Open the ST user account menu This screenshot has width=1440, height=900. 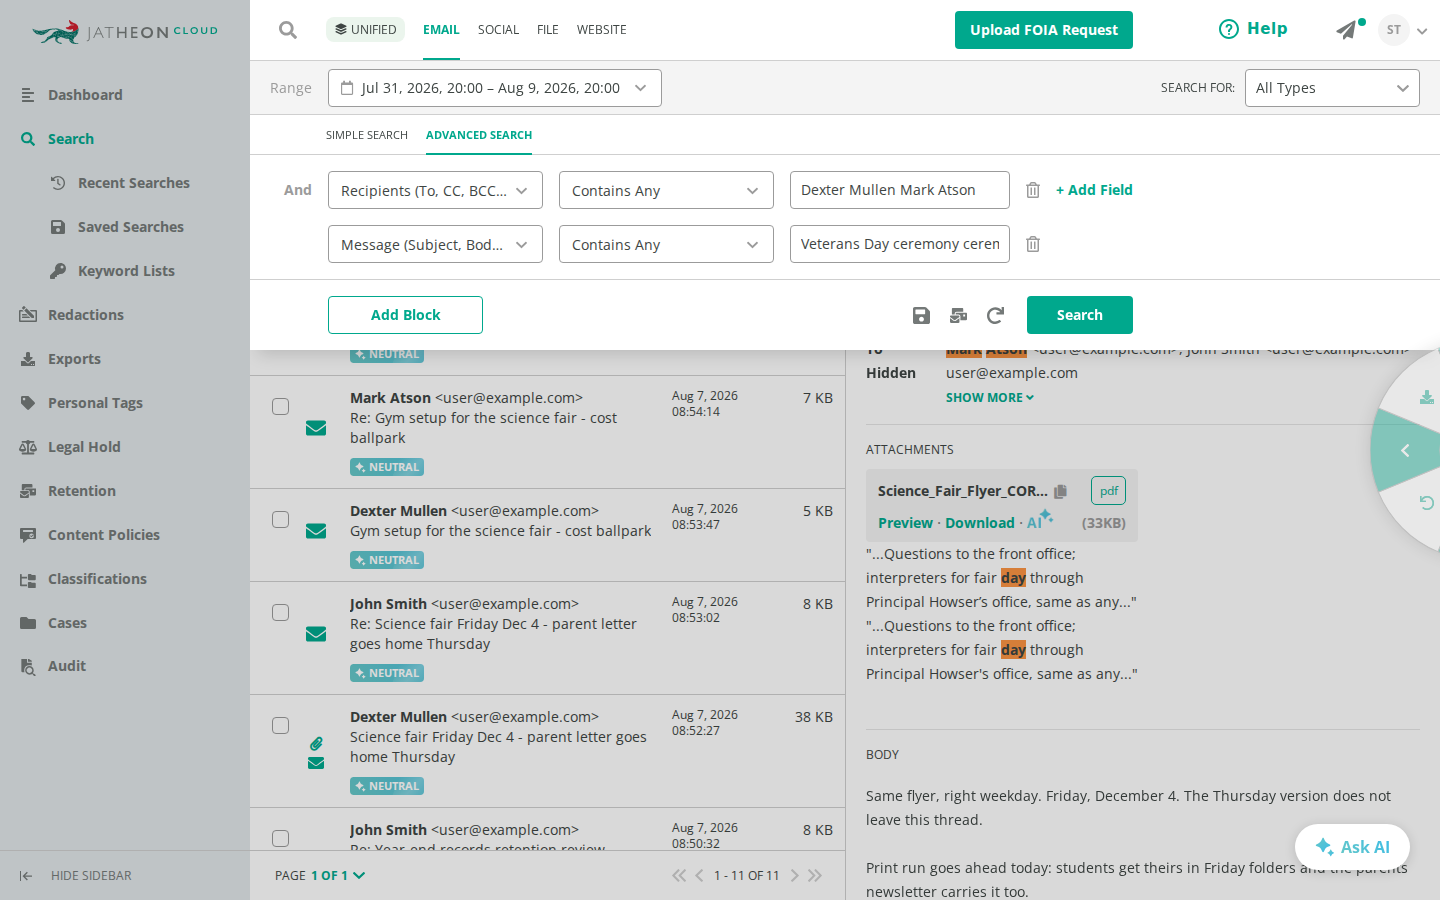[1402, 30]
